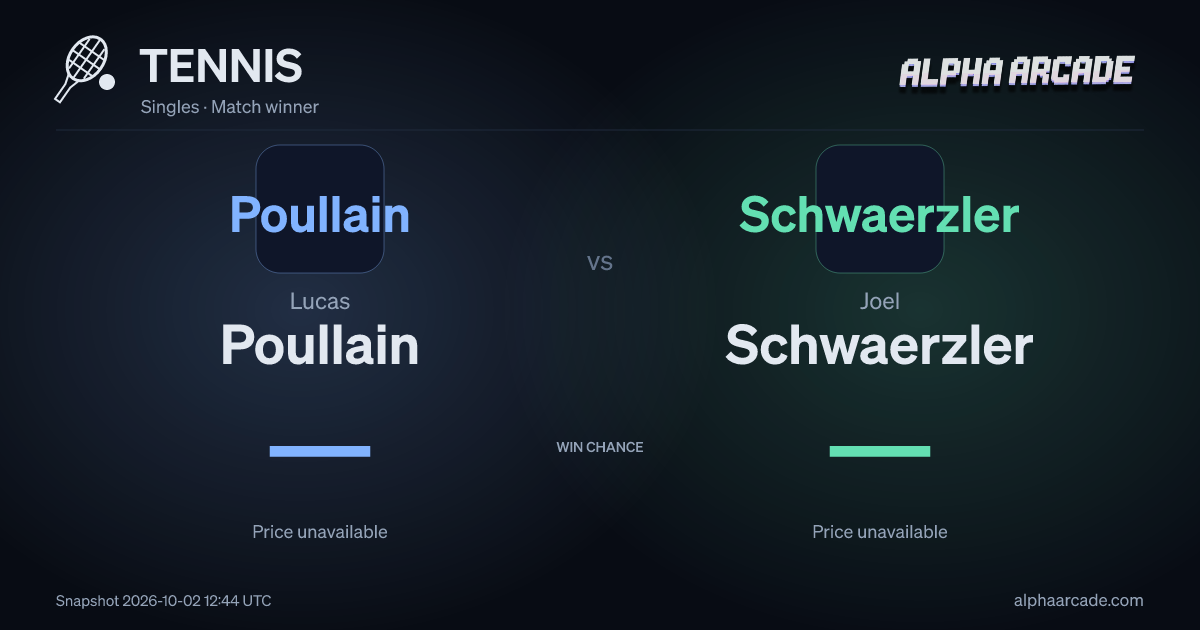Click the blue Poullain win chance bar
1200x630 pixels.
coord(320,451)
